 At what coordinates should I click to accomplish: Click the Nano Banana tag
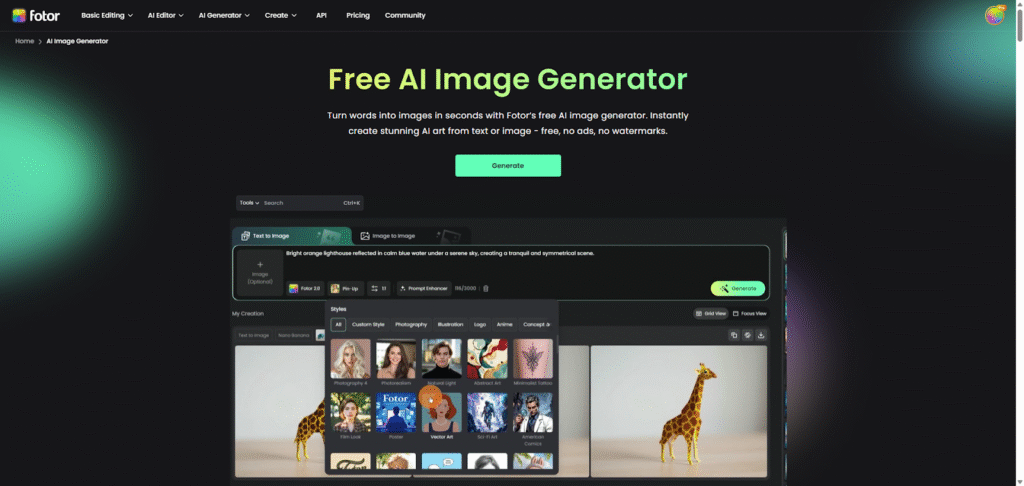[294, 335]
